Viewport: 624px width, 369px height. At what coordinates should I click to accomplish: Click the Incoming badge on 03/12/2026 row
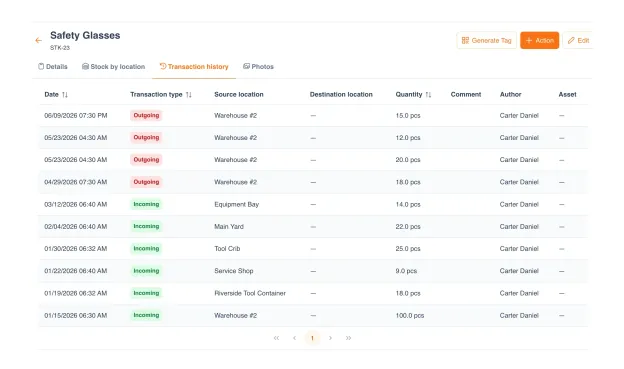(x=146, y=204)
